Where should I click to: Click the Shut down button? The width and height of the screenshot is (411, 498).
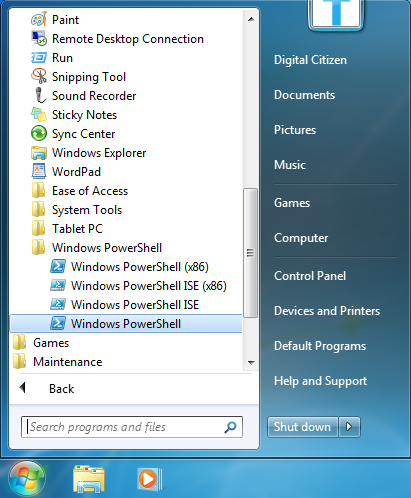coord(303,427)
